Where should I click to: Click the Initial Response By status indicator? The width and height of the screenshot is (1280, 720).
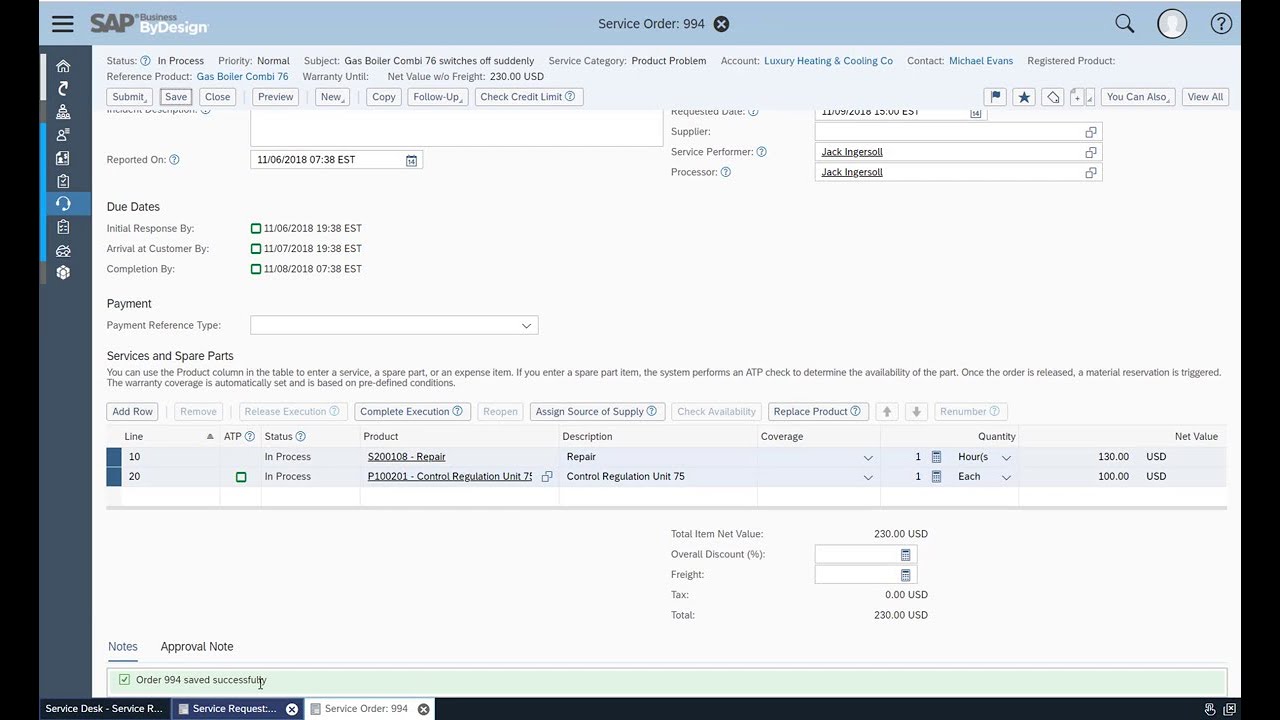pos(256,229)
